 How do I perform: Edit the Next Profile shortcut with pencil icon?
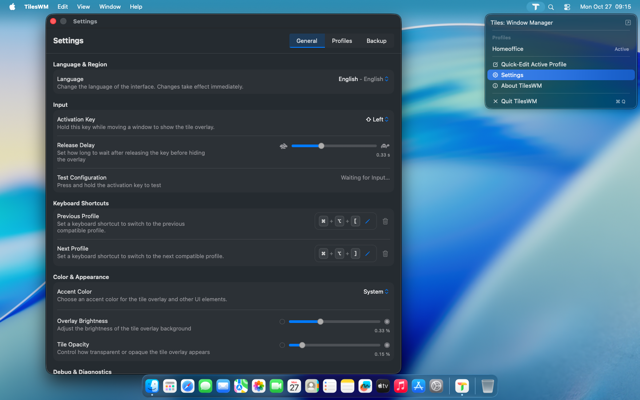click(x=367, y=253)
